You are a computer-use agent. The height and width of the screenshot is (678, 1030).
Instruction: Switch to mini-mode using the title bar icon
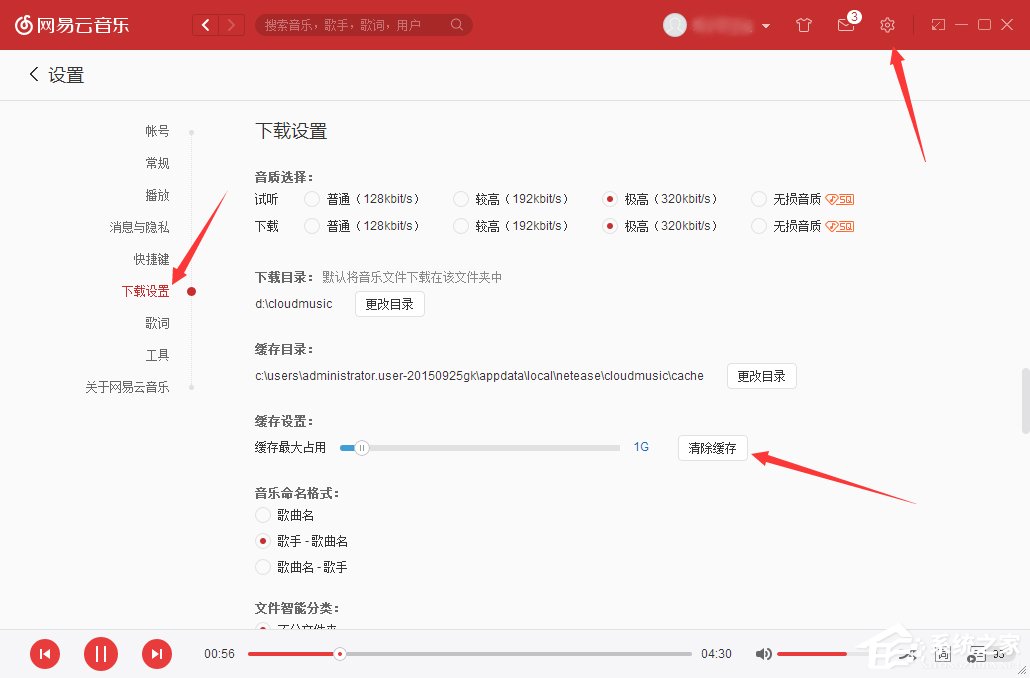coord(938,22)
